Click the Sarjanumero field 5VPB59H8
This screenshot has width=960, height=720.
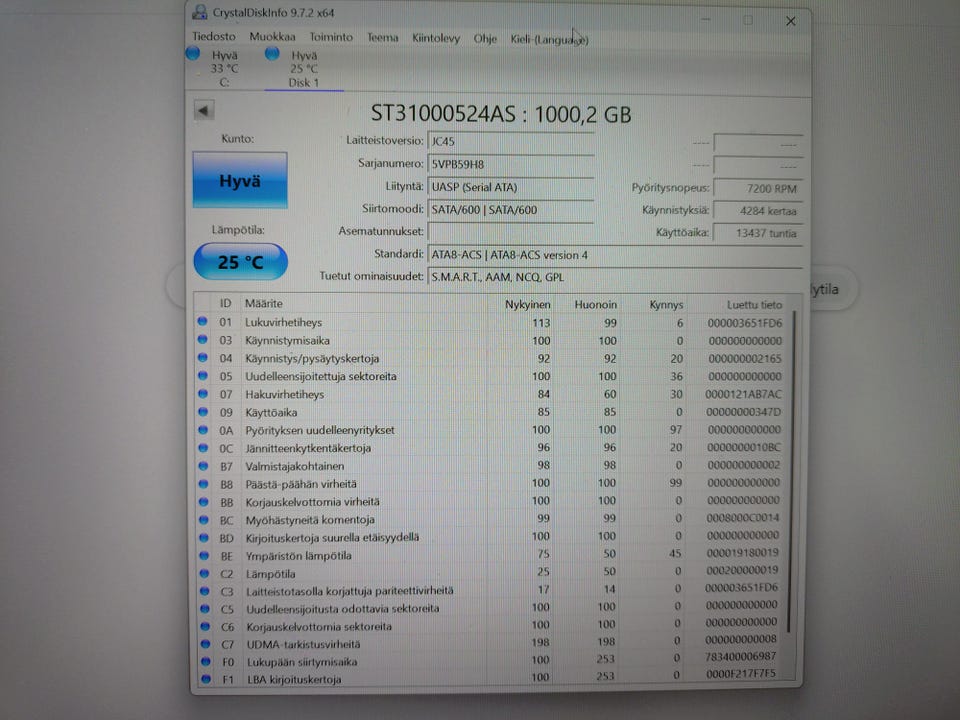[x=511, y=164]
